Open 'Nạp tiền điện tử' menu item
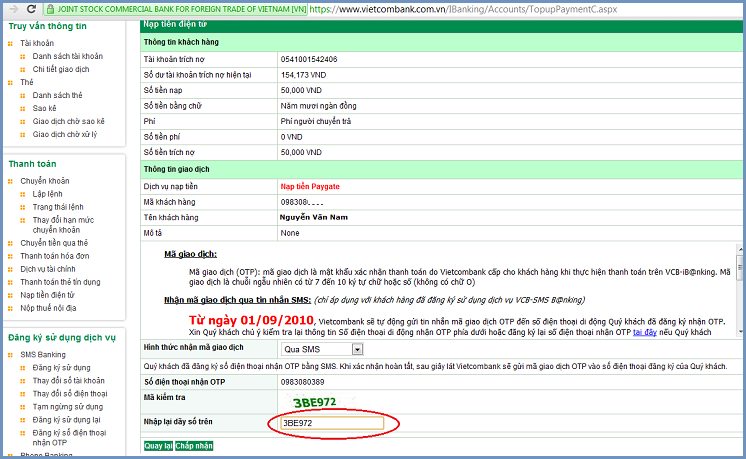746x459 pixels. pyautogui.click(x=49, y=295)
